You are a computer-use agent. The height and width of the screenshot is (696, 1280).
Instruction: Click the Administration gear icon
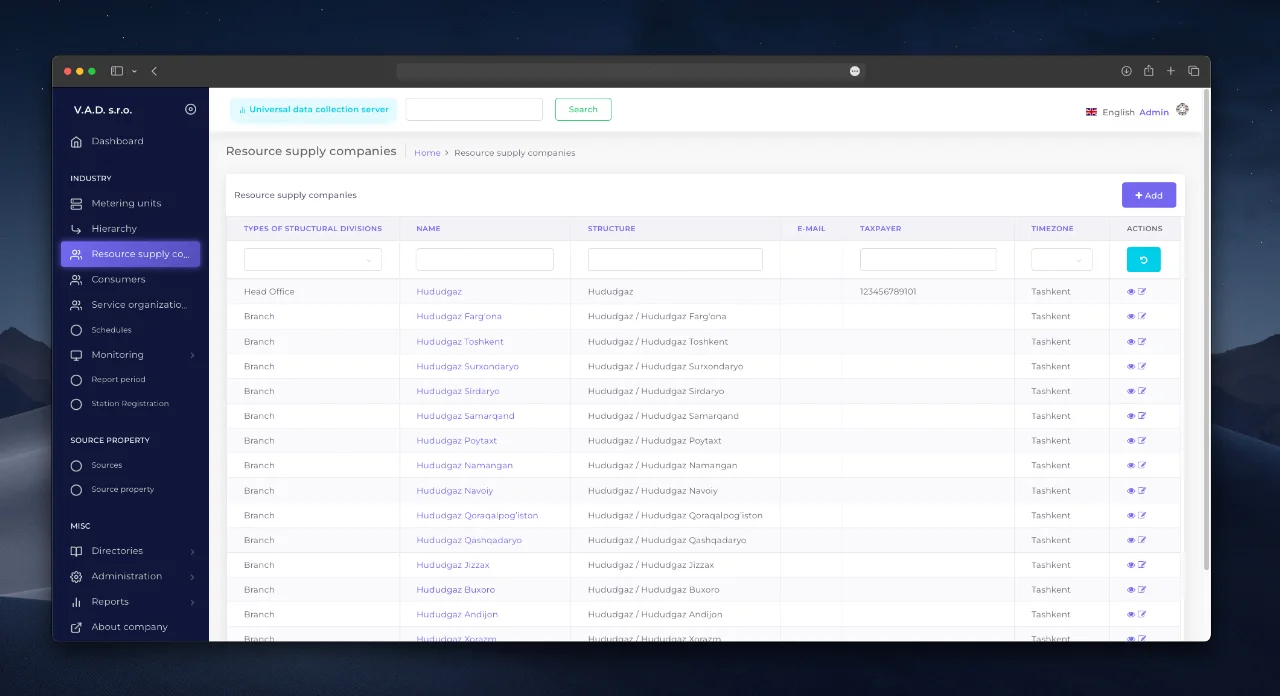point(76,577)
